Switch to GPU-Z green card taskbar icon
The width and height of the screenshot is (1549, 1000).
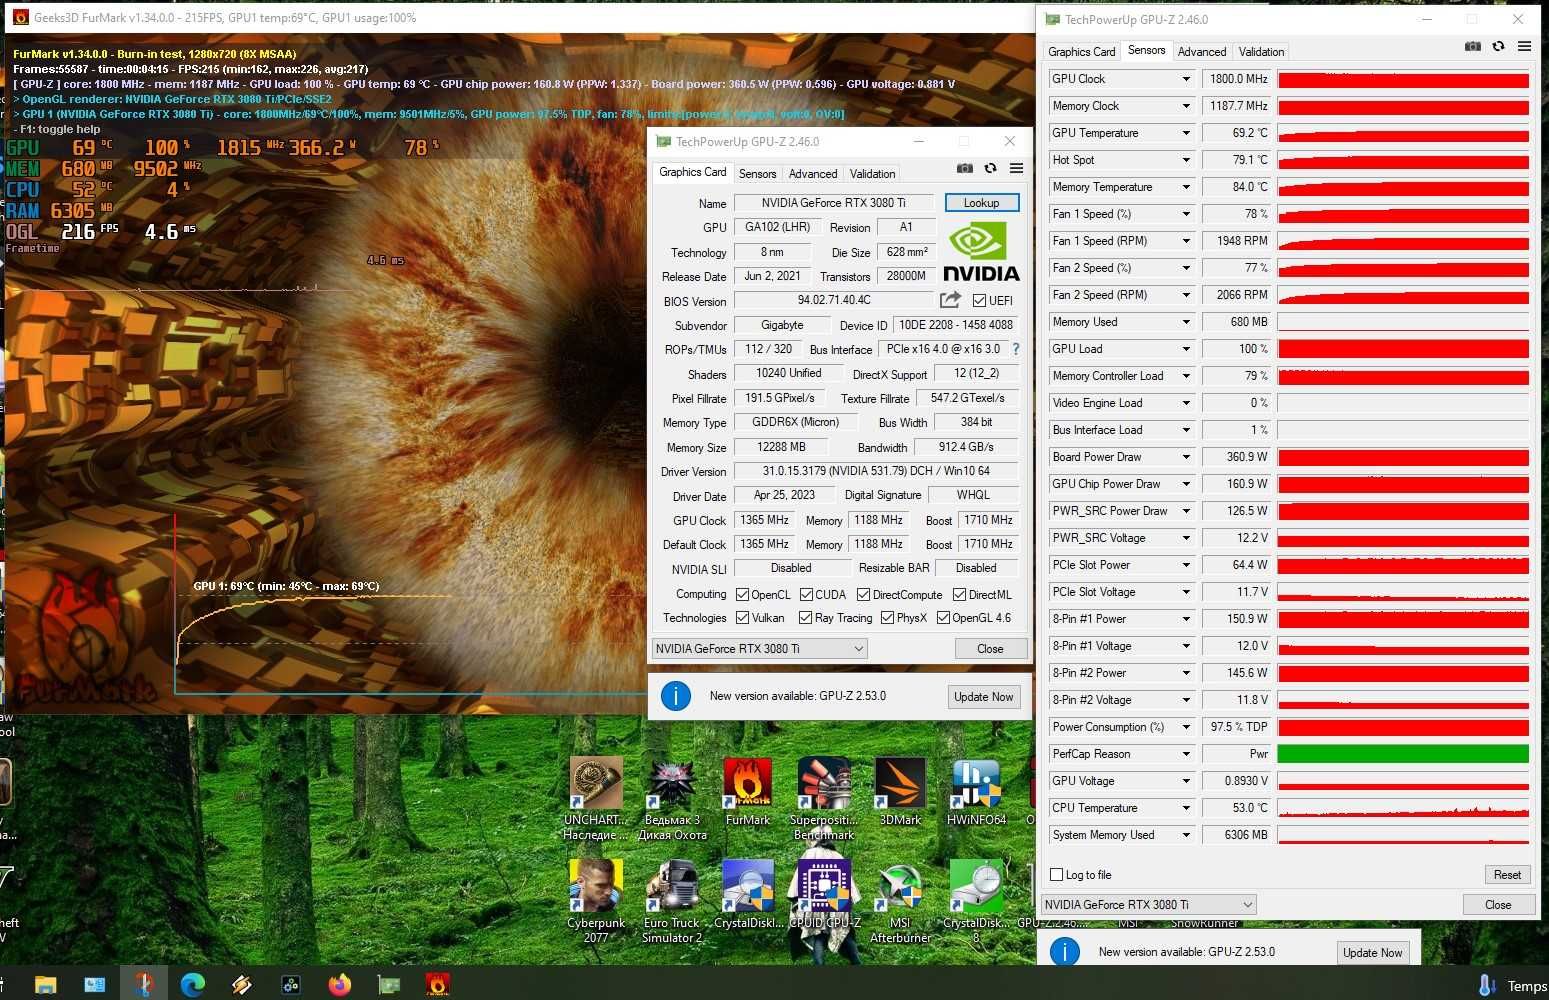pyautogui.click(x=388, y=985)
